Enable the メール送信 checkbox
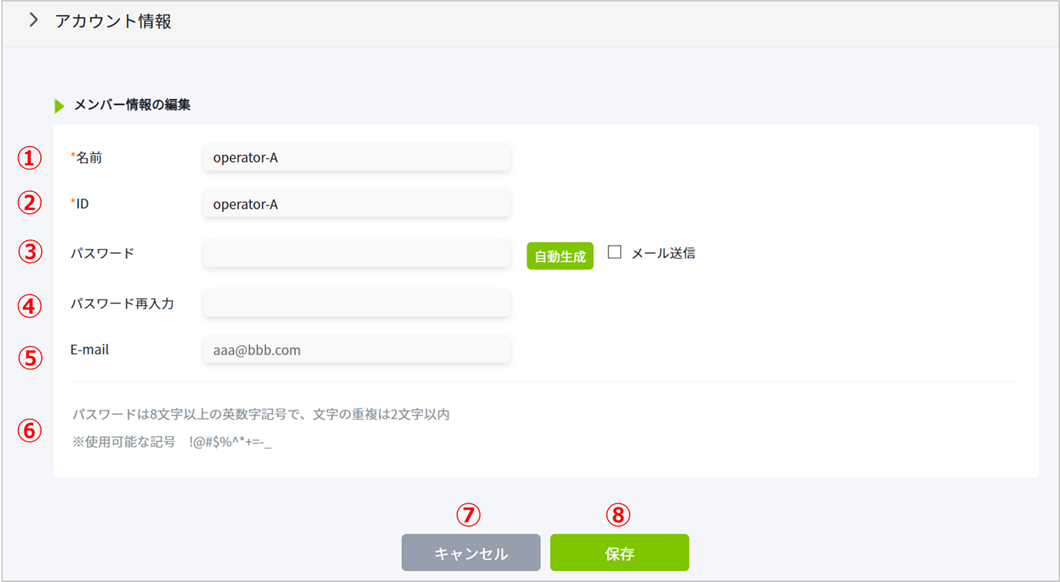This screenshot has width=1060, height=582. coord(615,253)
